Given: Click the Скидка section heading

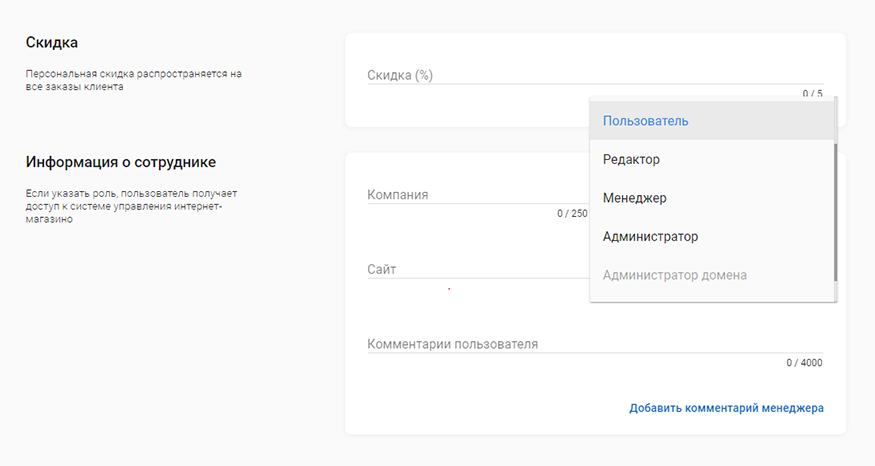Looking at the screenshot, I should tap(51, 42).
